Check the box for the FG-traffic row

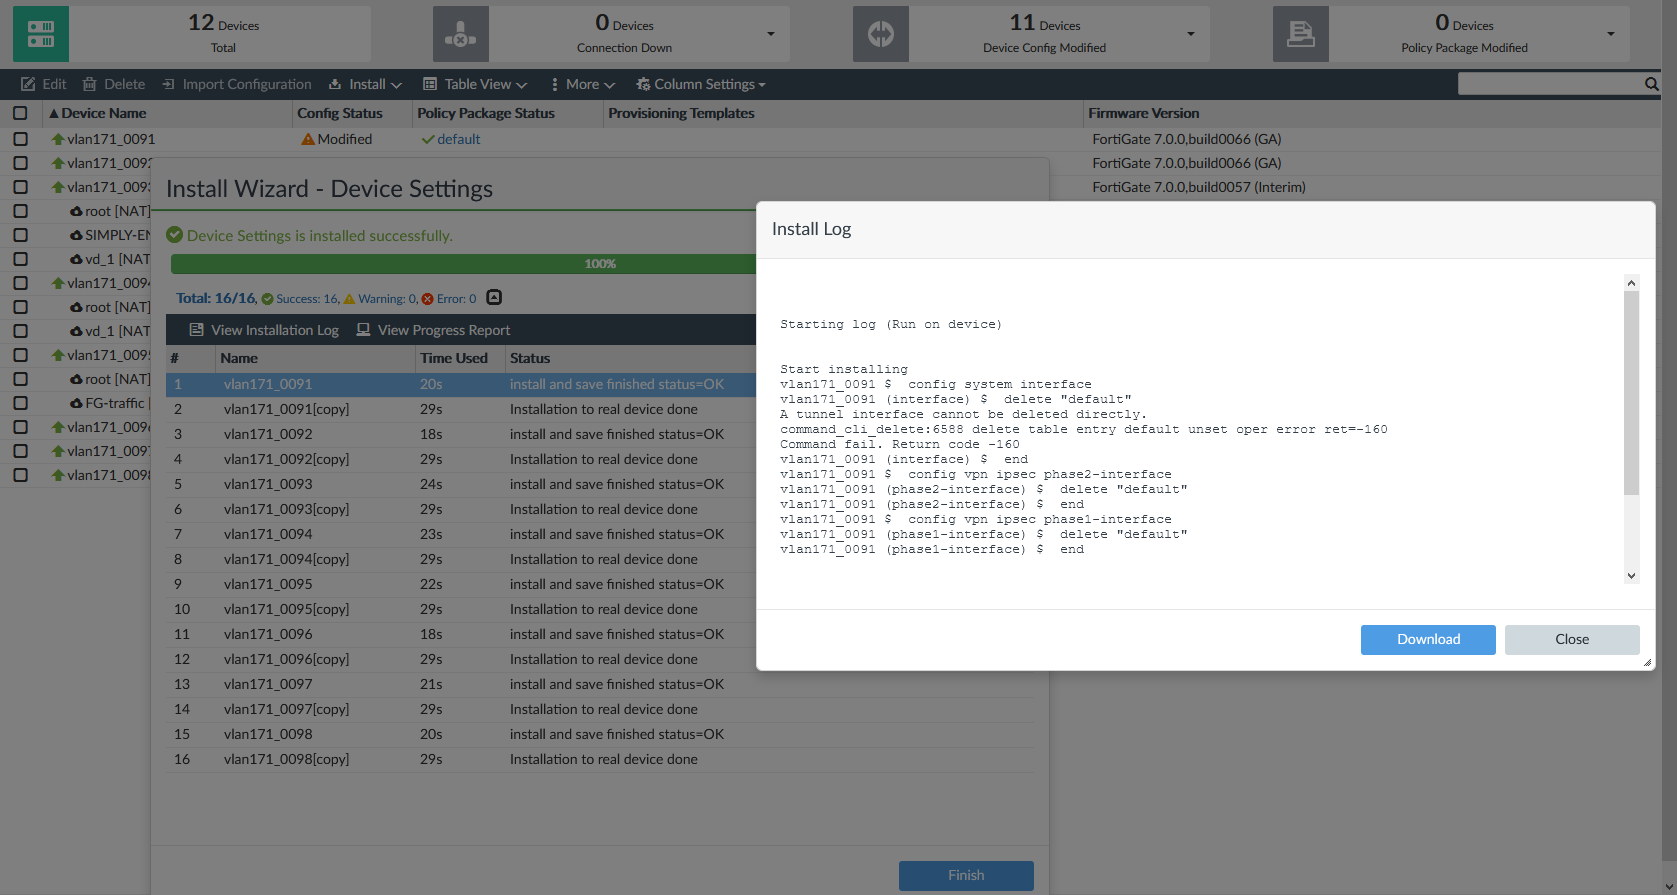pos(20,403)
